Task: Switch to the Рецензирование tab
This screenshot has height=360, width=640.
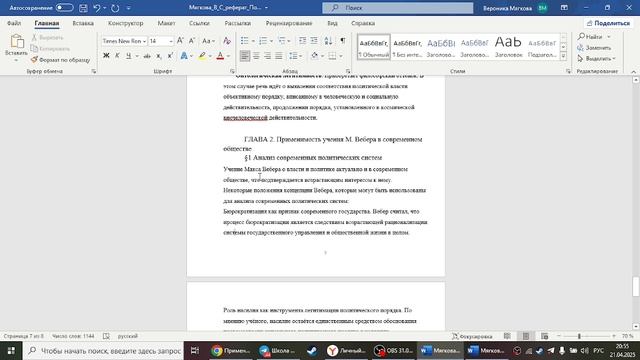Action: 289,23
